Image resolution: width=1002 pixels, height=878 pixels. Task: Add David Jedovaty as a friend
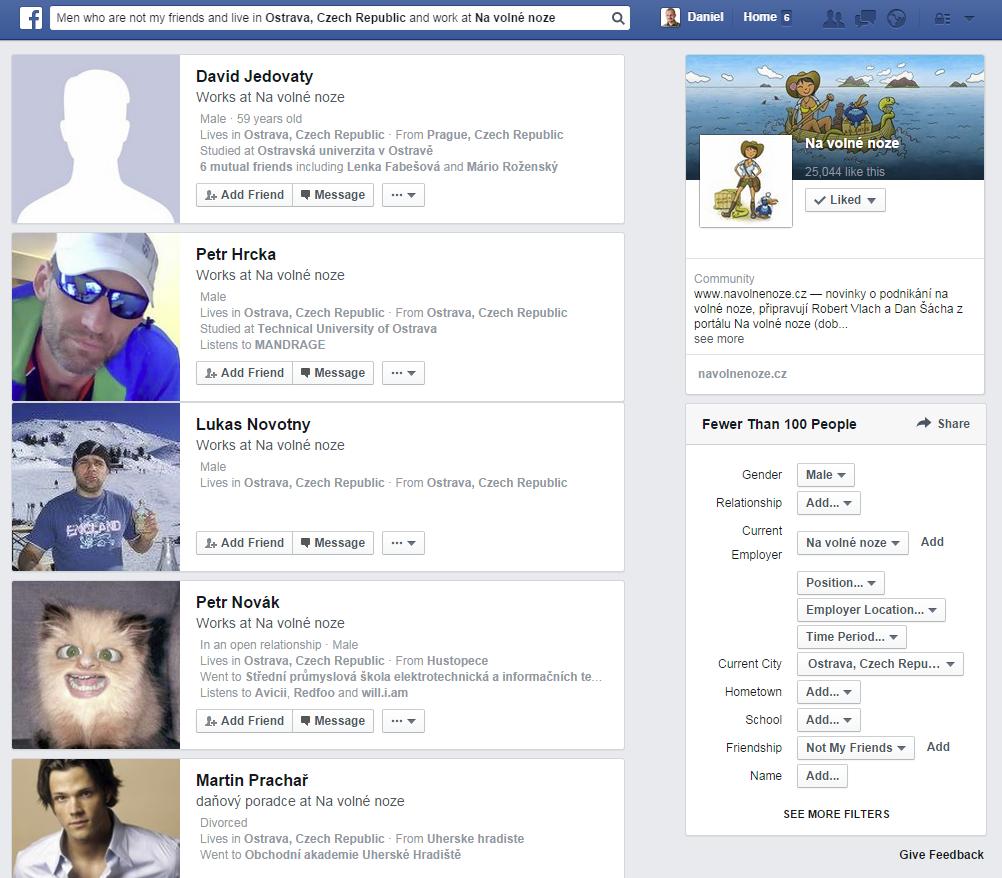click(x=244, y=195)
